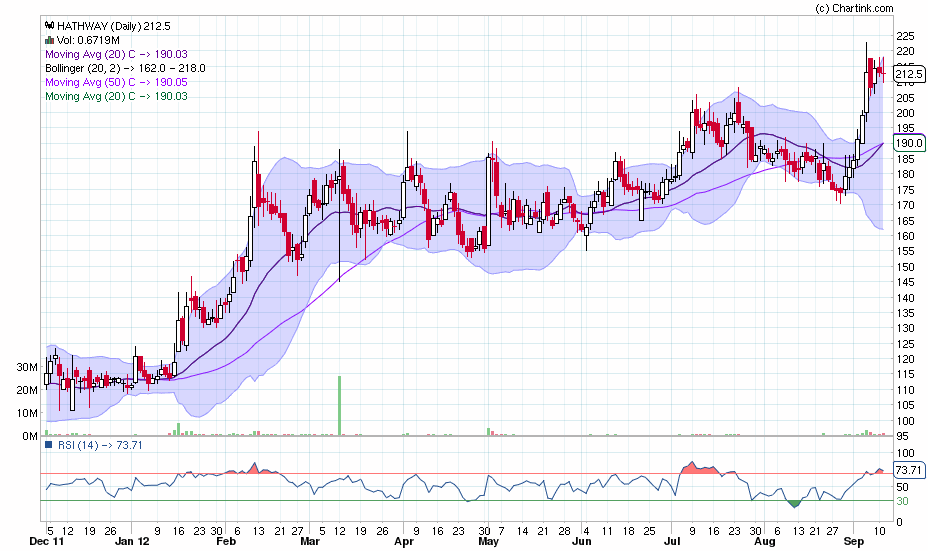Click the 212.5 current price tag

pos(909,74)
